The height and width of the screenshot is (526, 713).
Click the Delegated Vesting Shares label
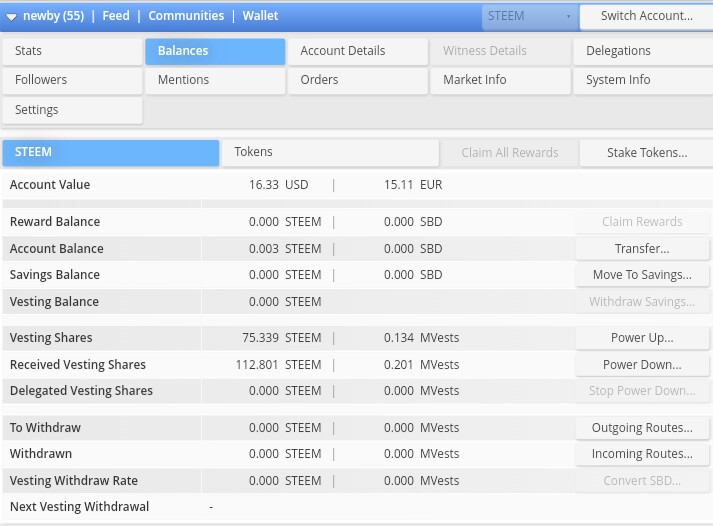pyautogui.click(x=81, y=391)
